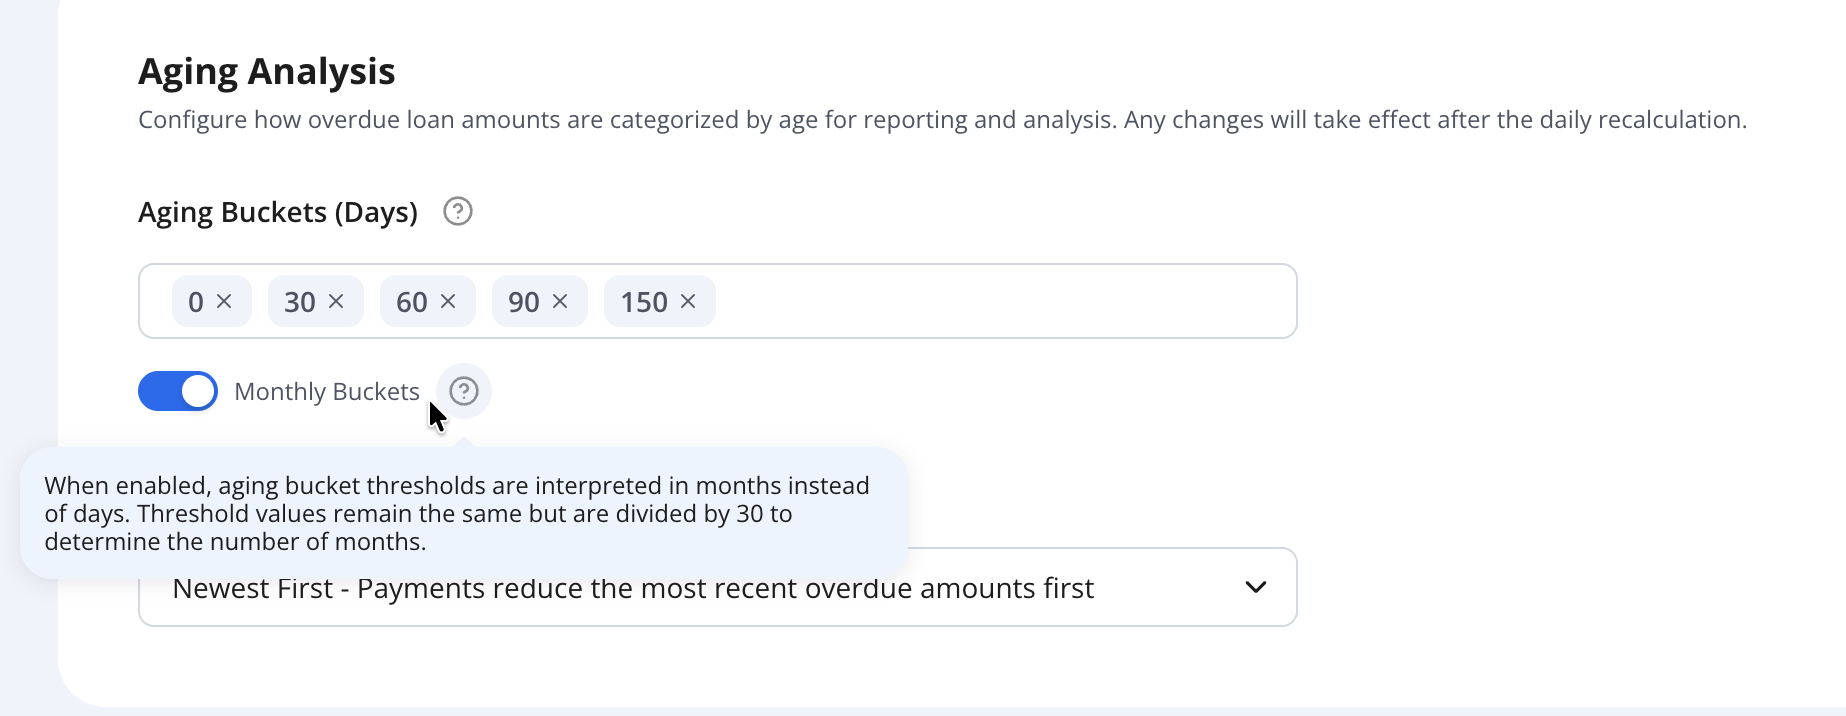Click the Monthly Buckets label
This screenshot has width=1846, height=716.
pyautogui.click(x=327, y=391)
